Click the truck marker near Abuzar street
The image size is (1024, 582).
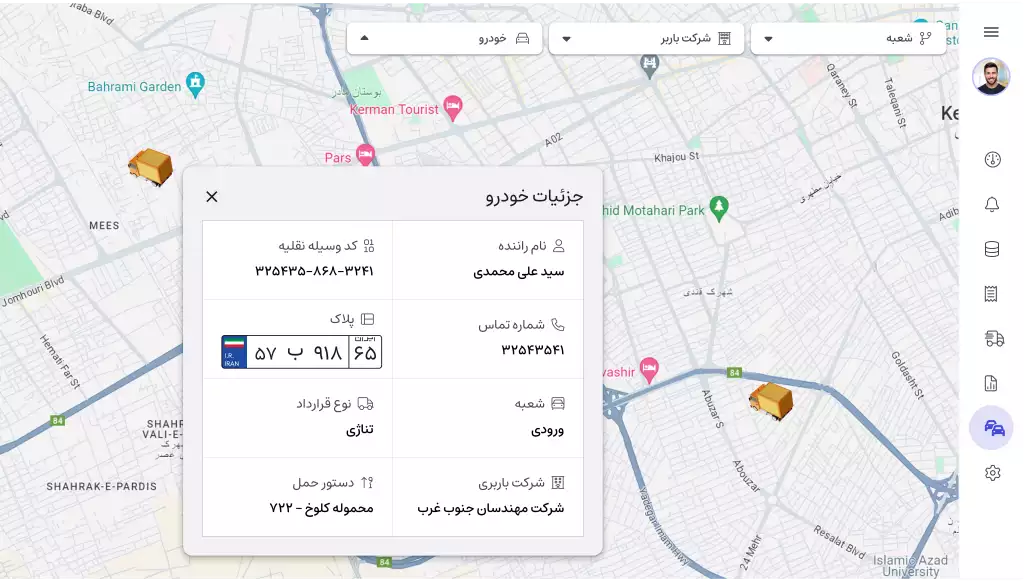click(771, 402)
